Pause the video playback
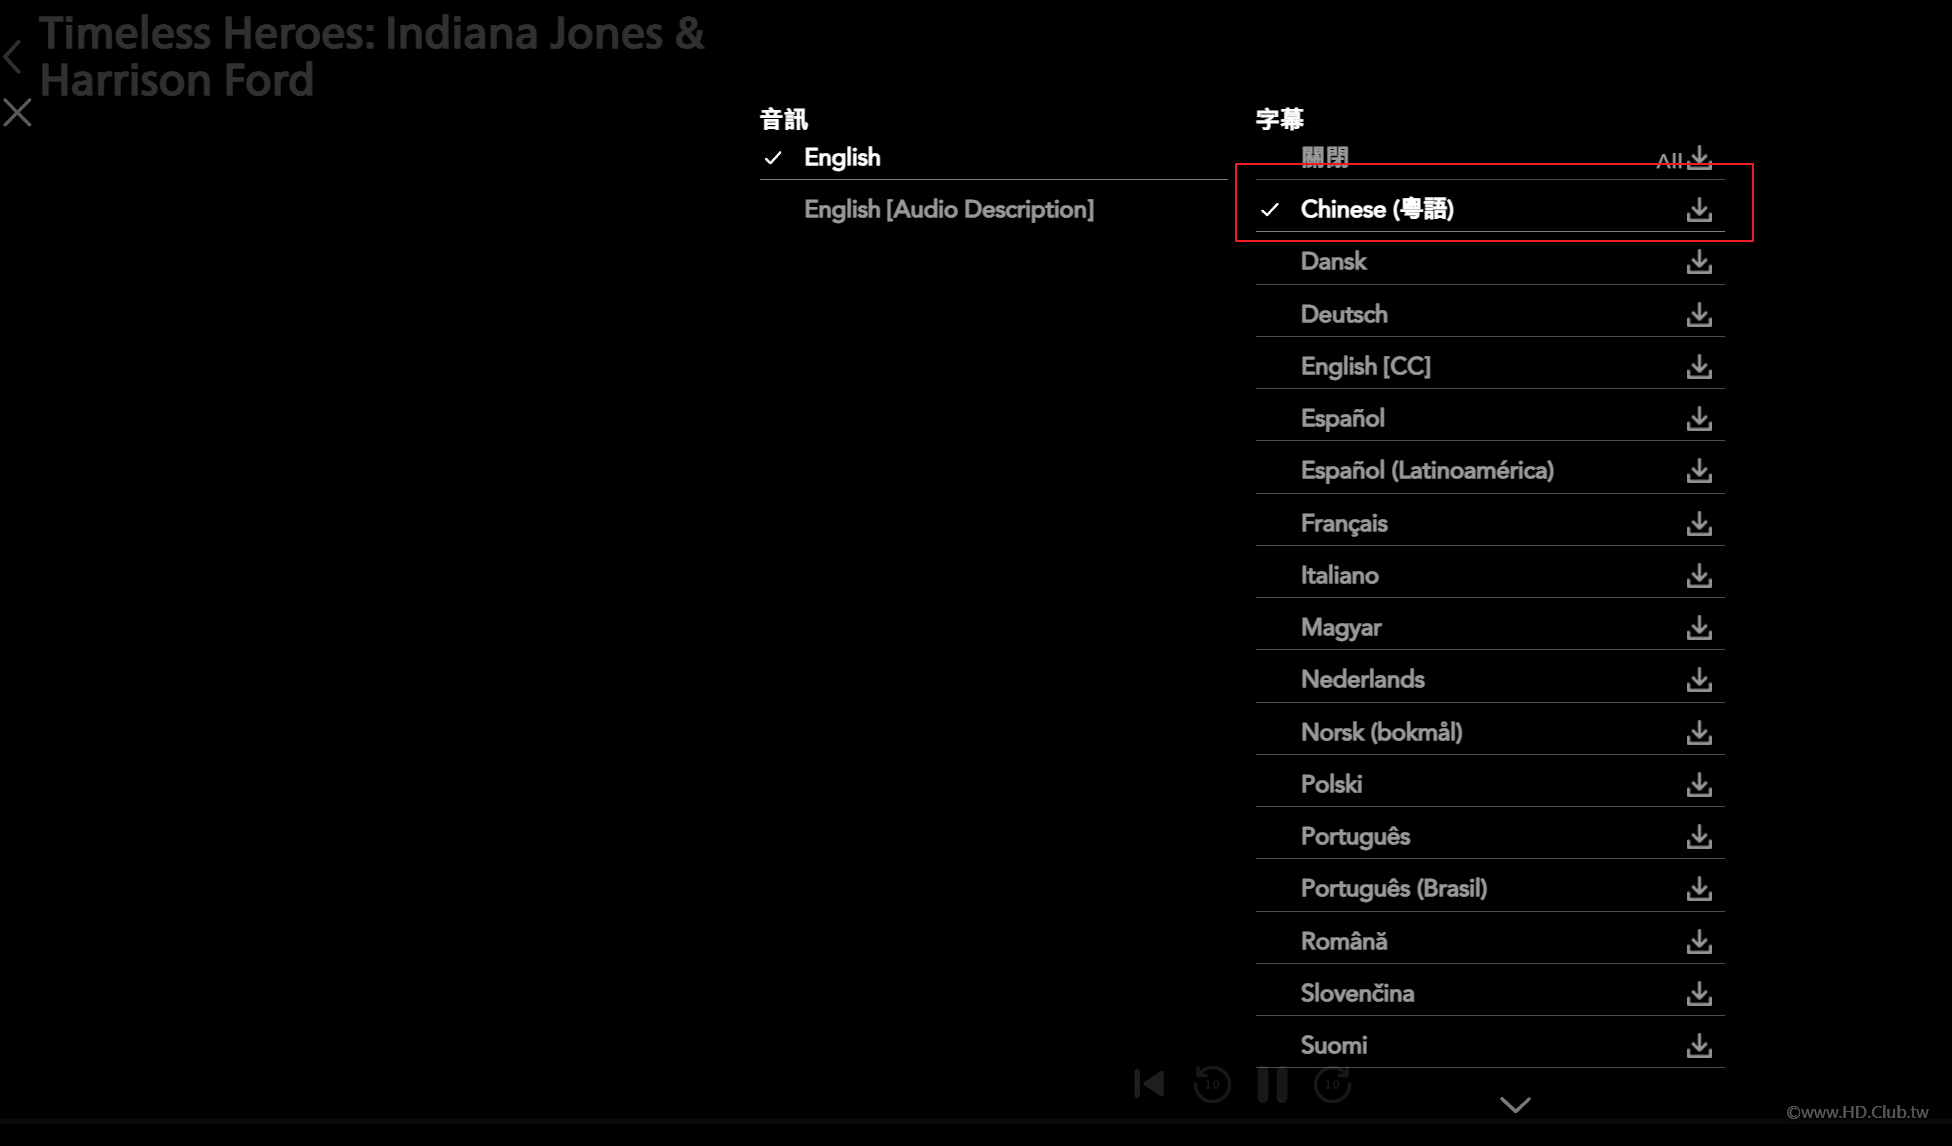 (x=1272, y=1083)
